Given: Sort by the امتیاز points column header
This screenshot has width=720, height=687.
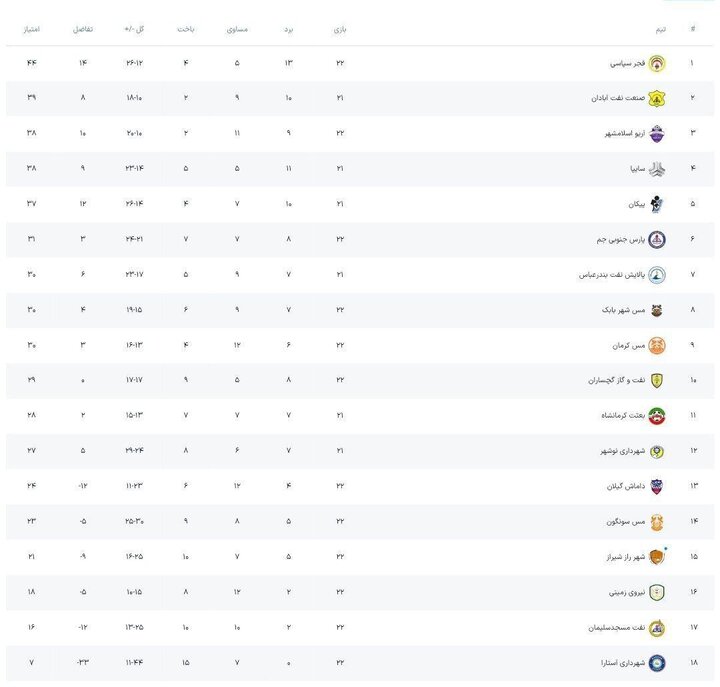Looking at the screenshot, I should [x=32, y=29].
